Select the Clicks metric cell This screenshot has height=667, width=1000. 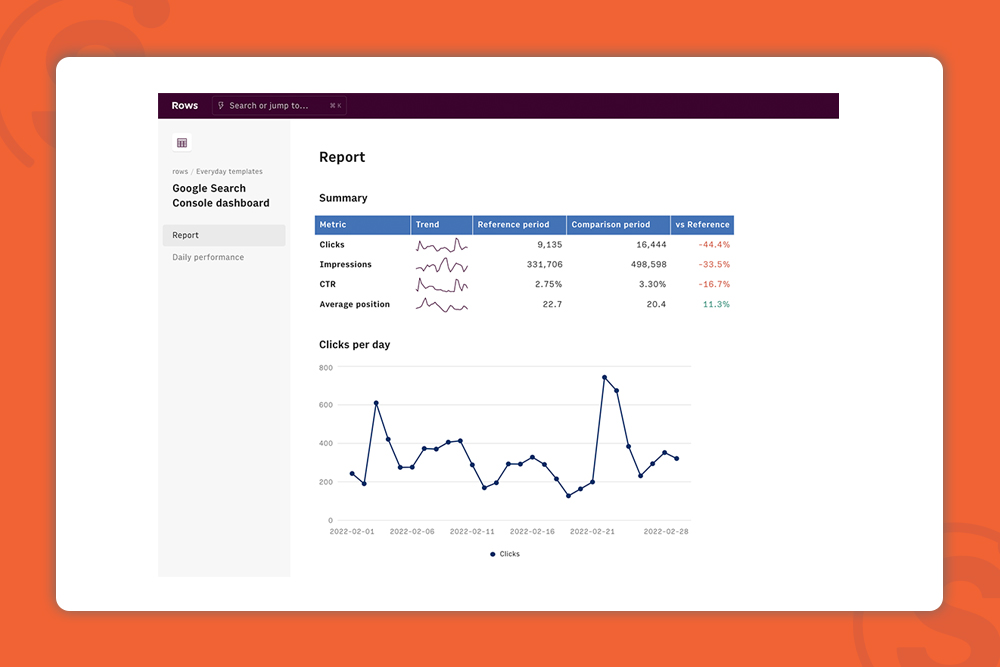(332, 245)
